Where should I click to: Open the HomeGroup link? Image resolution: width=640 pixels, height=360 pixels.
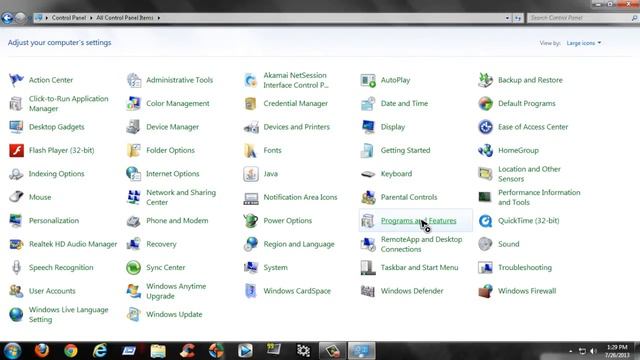pyautogui.click(x=518, y=151)
